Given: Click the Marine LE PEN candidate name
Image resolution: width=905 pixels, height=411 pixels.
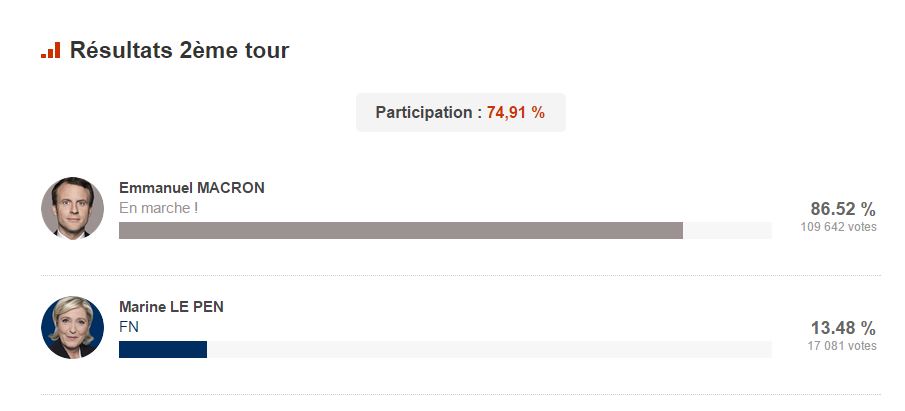Looking at the screenshot, I should tap(171, 307).
